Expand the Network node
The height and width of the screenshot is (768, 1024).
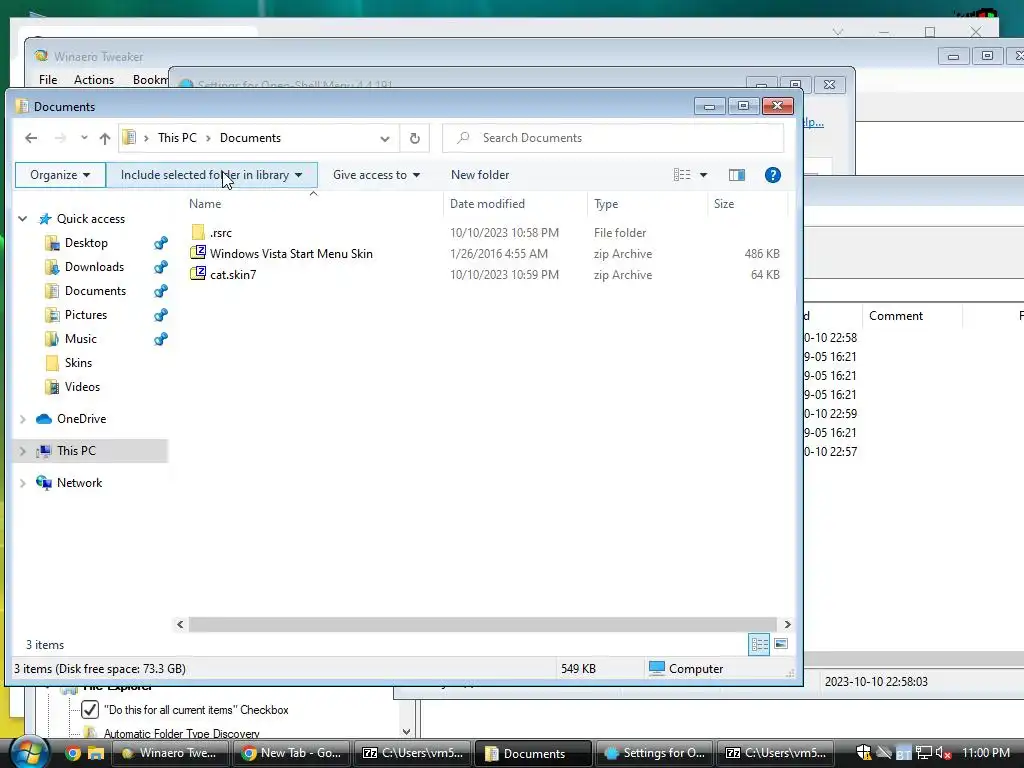point(23,483)
